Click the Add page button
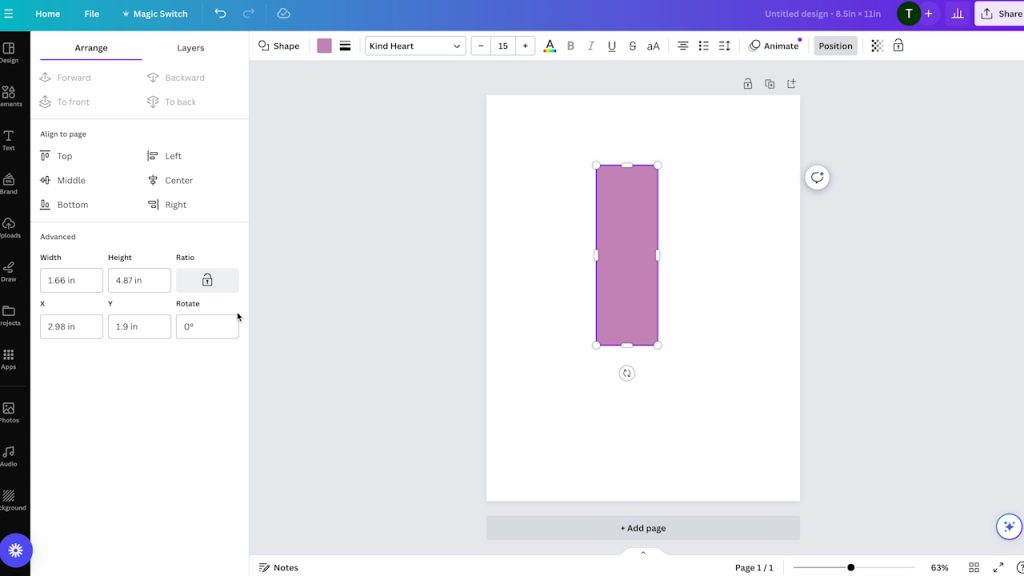 pos(643,528)
